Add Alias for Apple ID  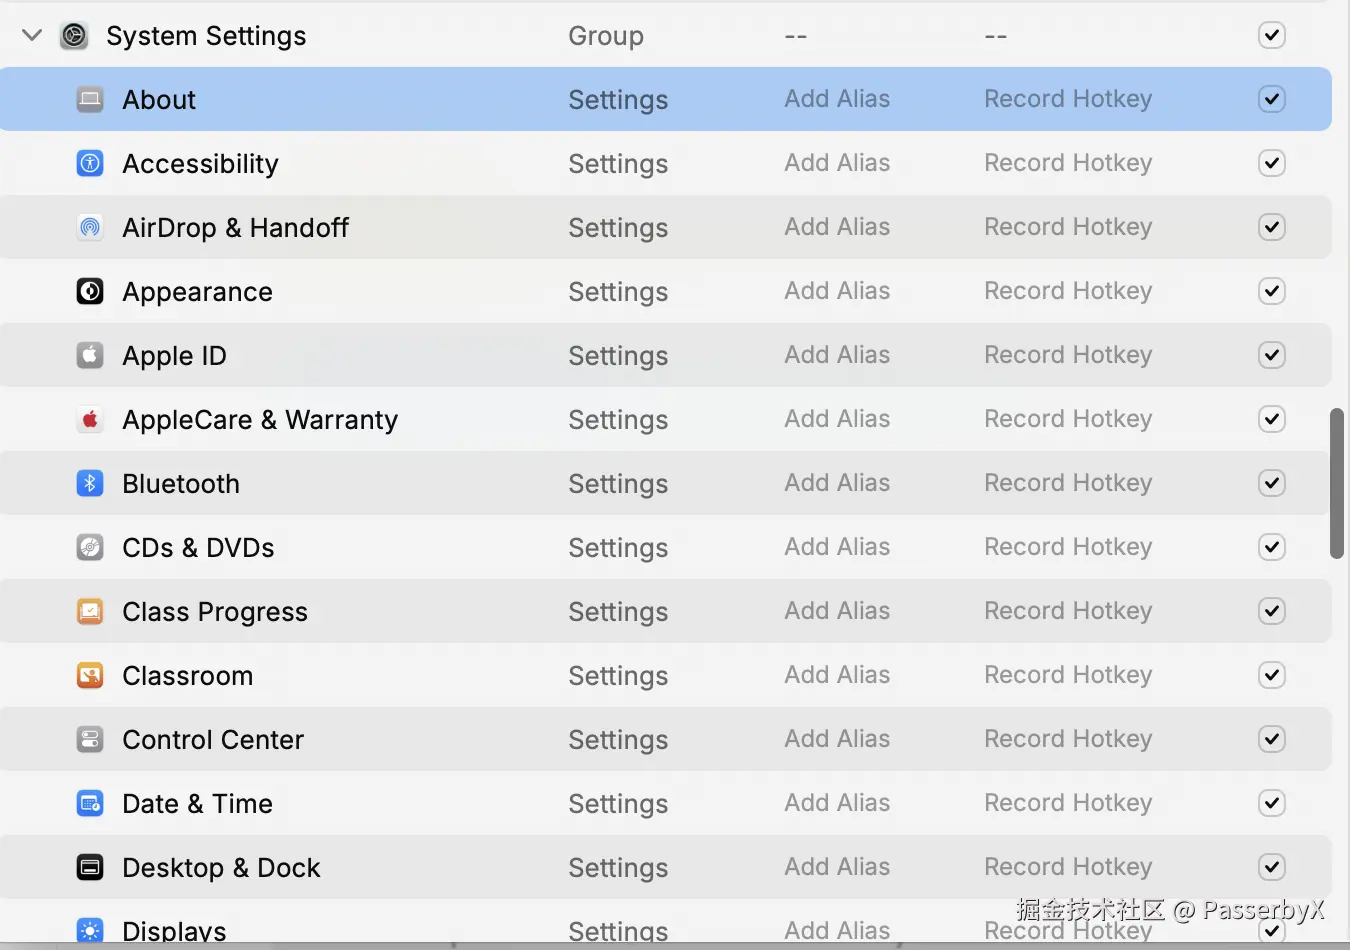point(837,355)
